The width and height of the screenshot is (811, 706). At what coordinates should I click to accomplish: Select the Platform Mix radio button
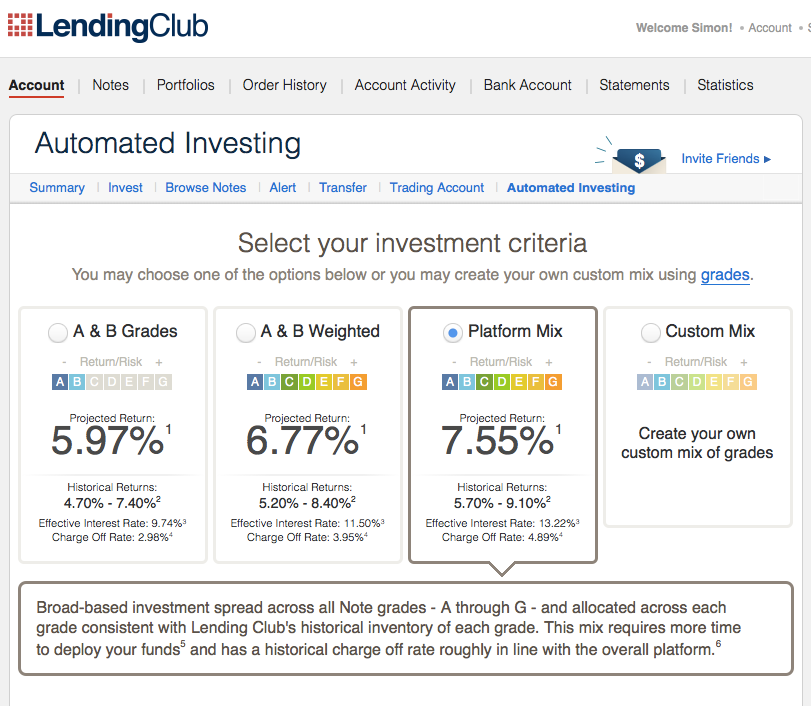click(453, 332)
